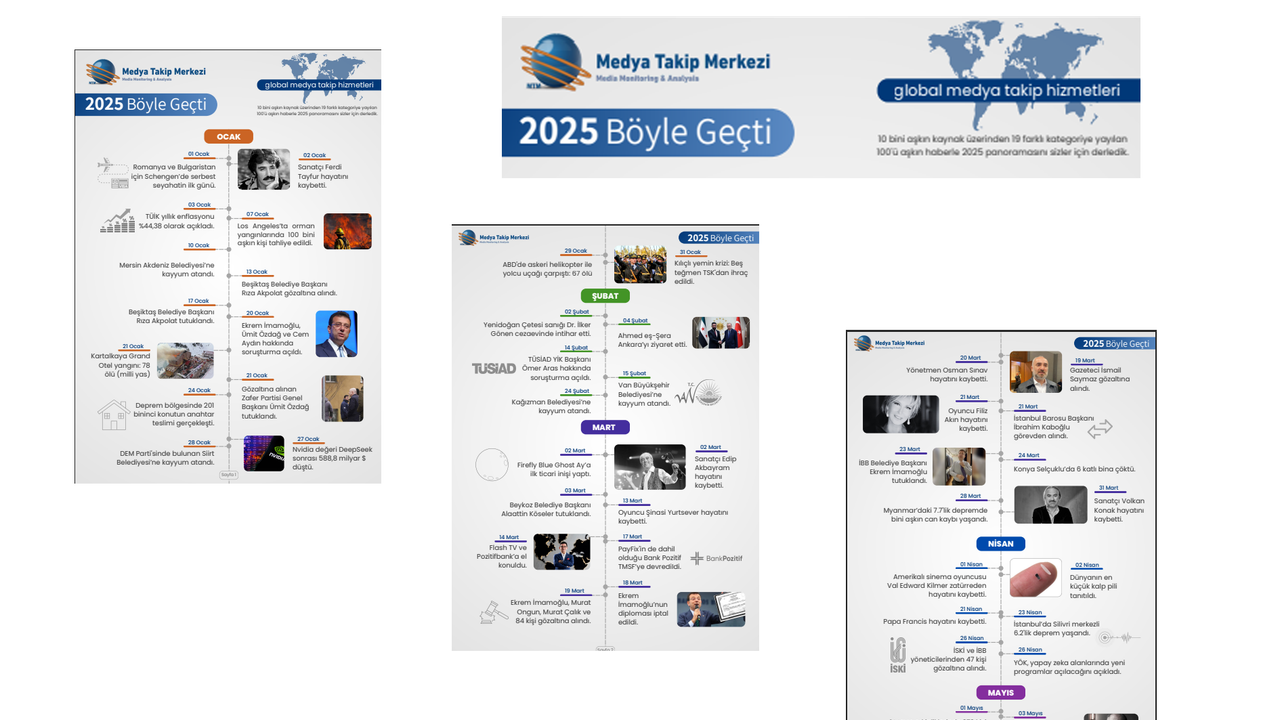Open the Los Angeles wildfire photo
This screenshot has width=1280, height=720.
click(347, 231)
